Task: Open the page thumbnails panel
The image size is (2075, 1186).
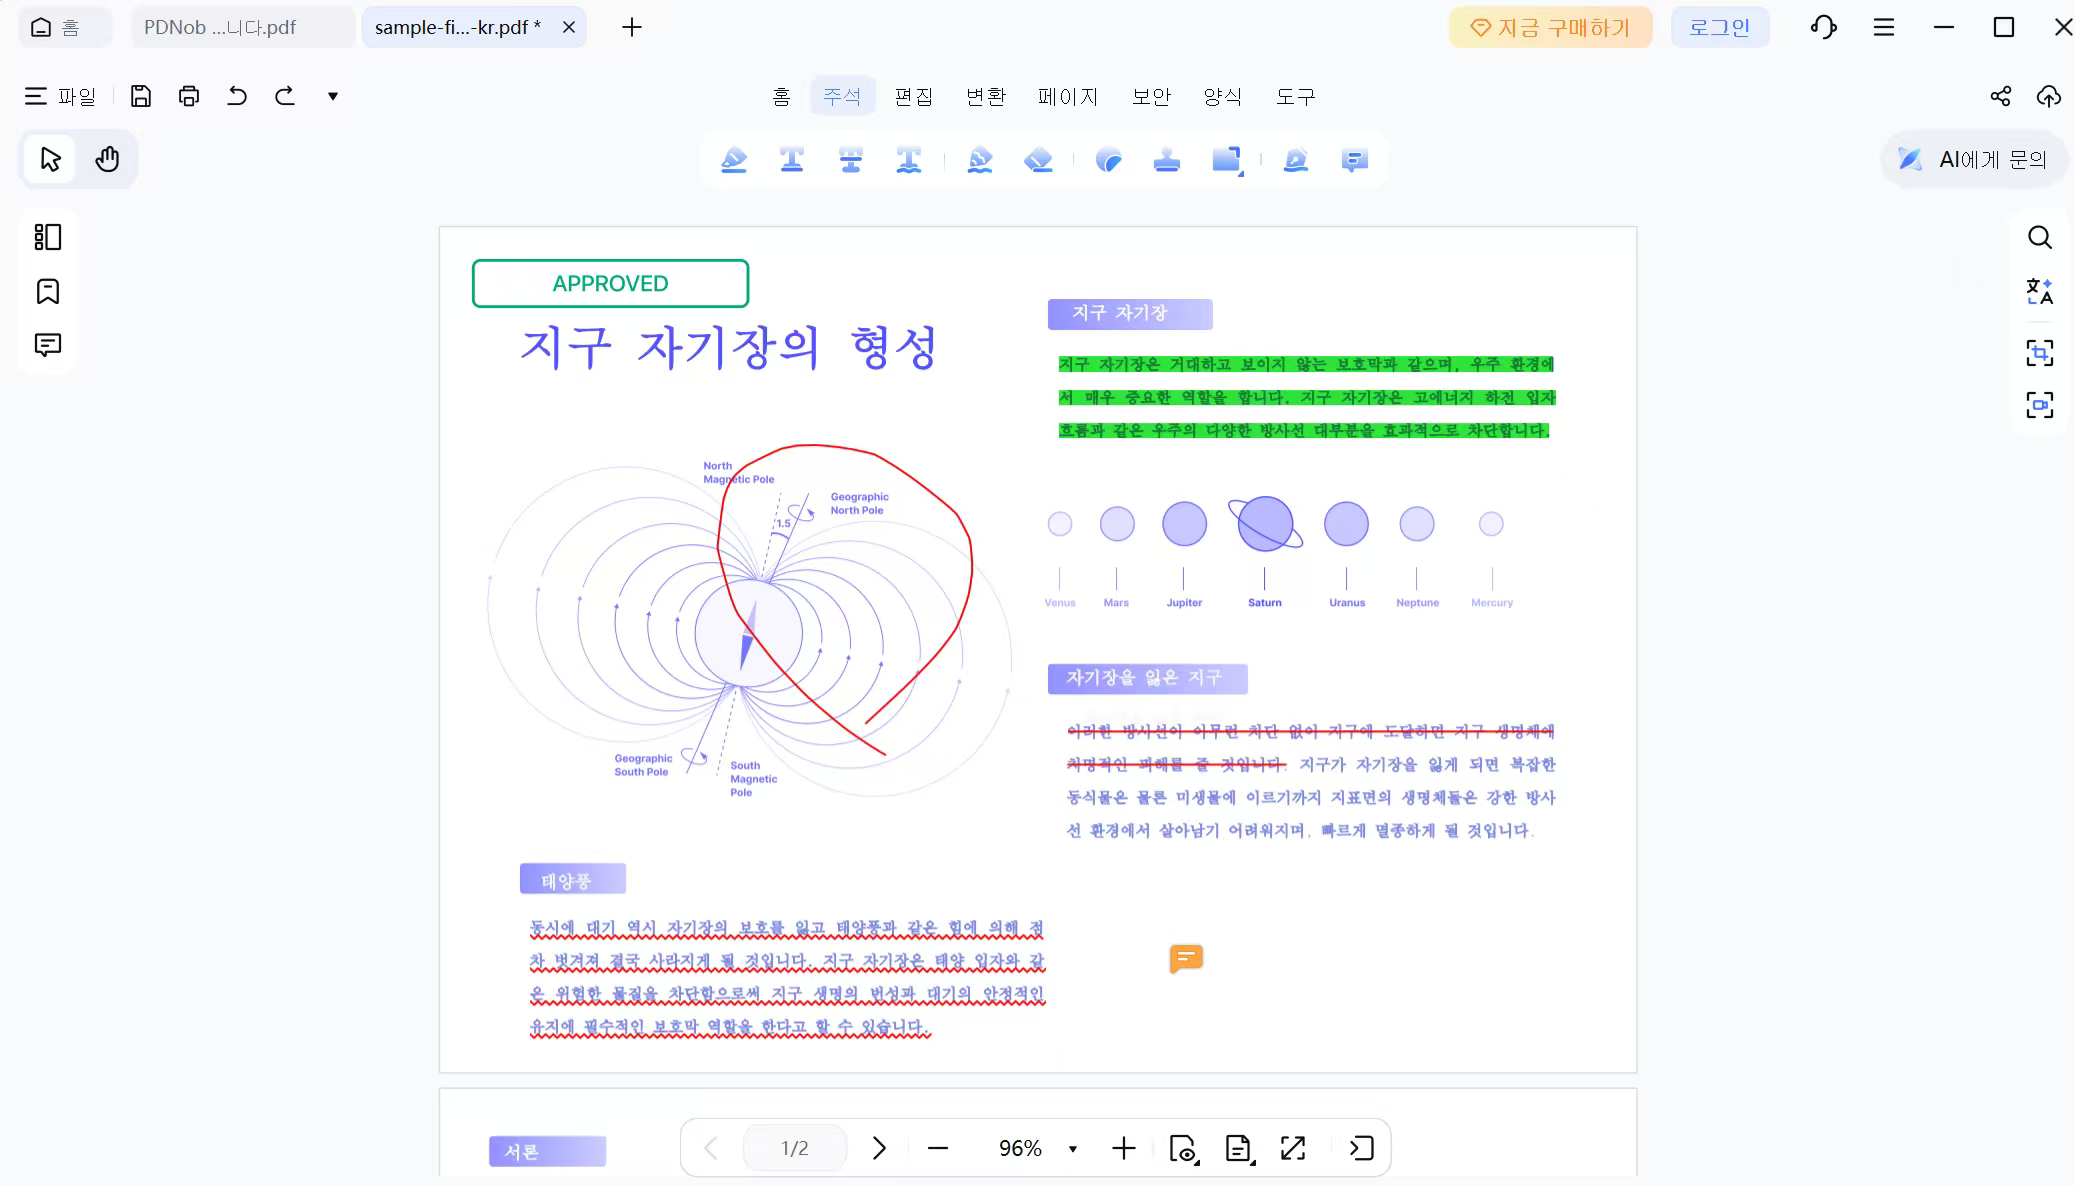Action: click(48, 237)
